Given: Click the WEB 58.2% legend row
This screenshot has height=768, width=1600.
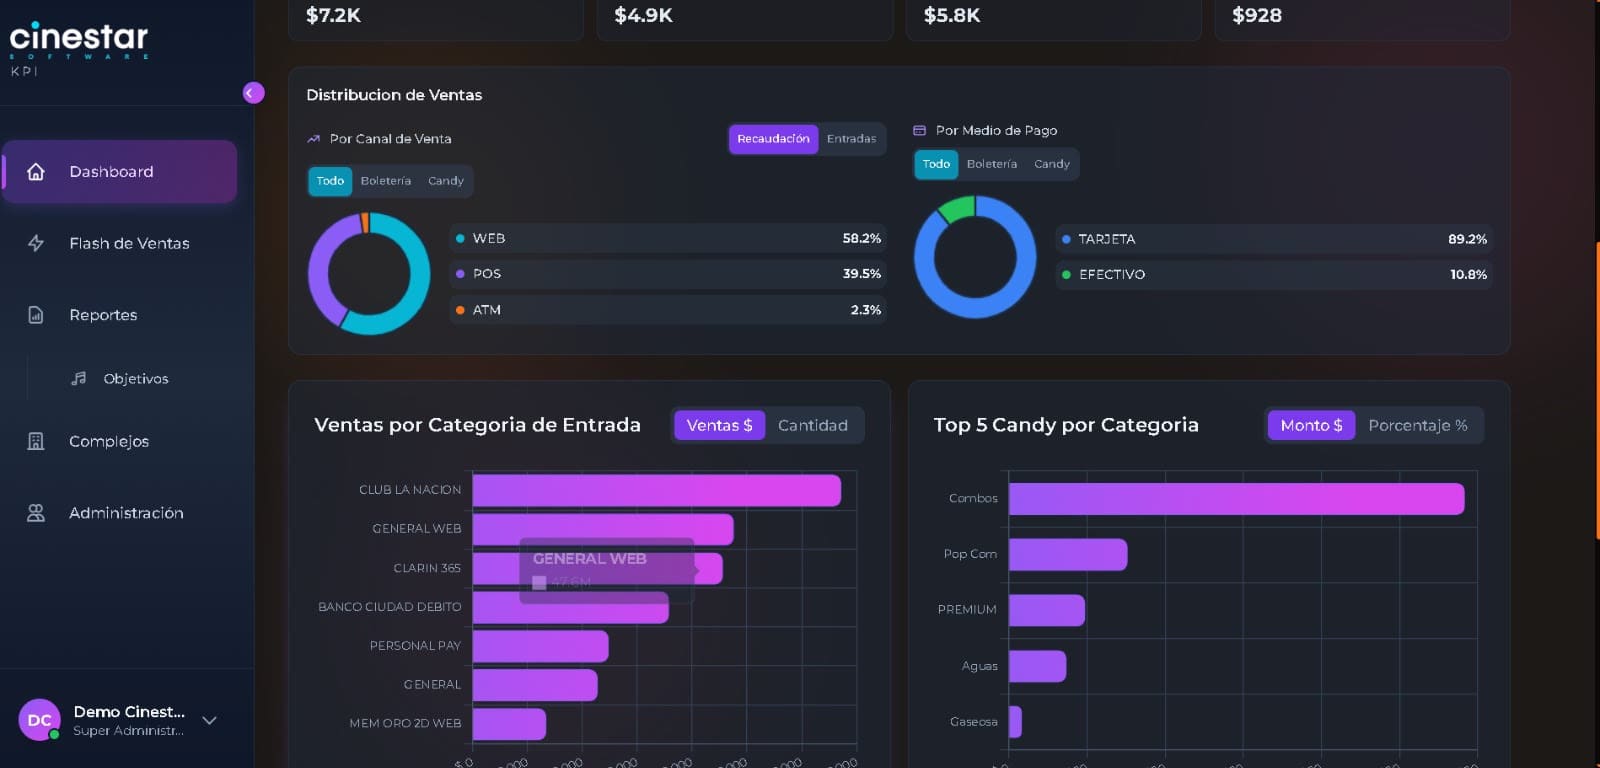Looking at the screenshot, I should coord(667,238).
